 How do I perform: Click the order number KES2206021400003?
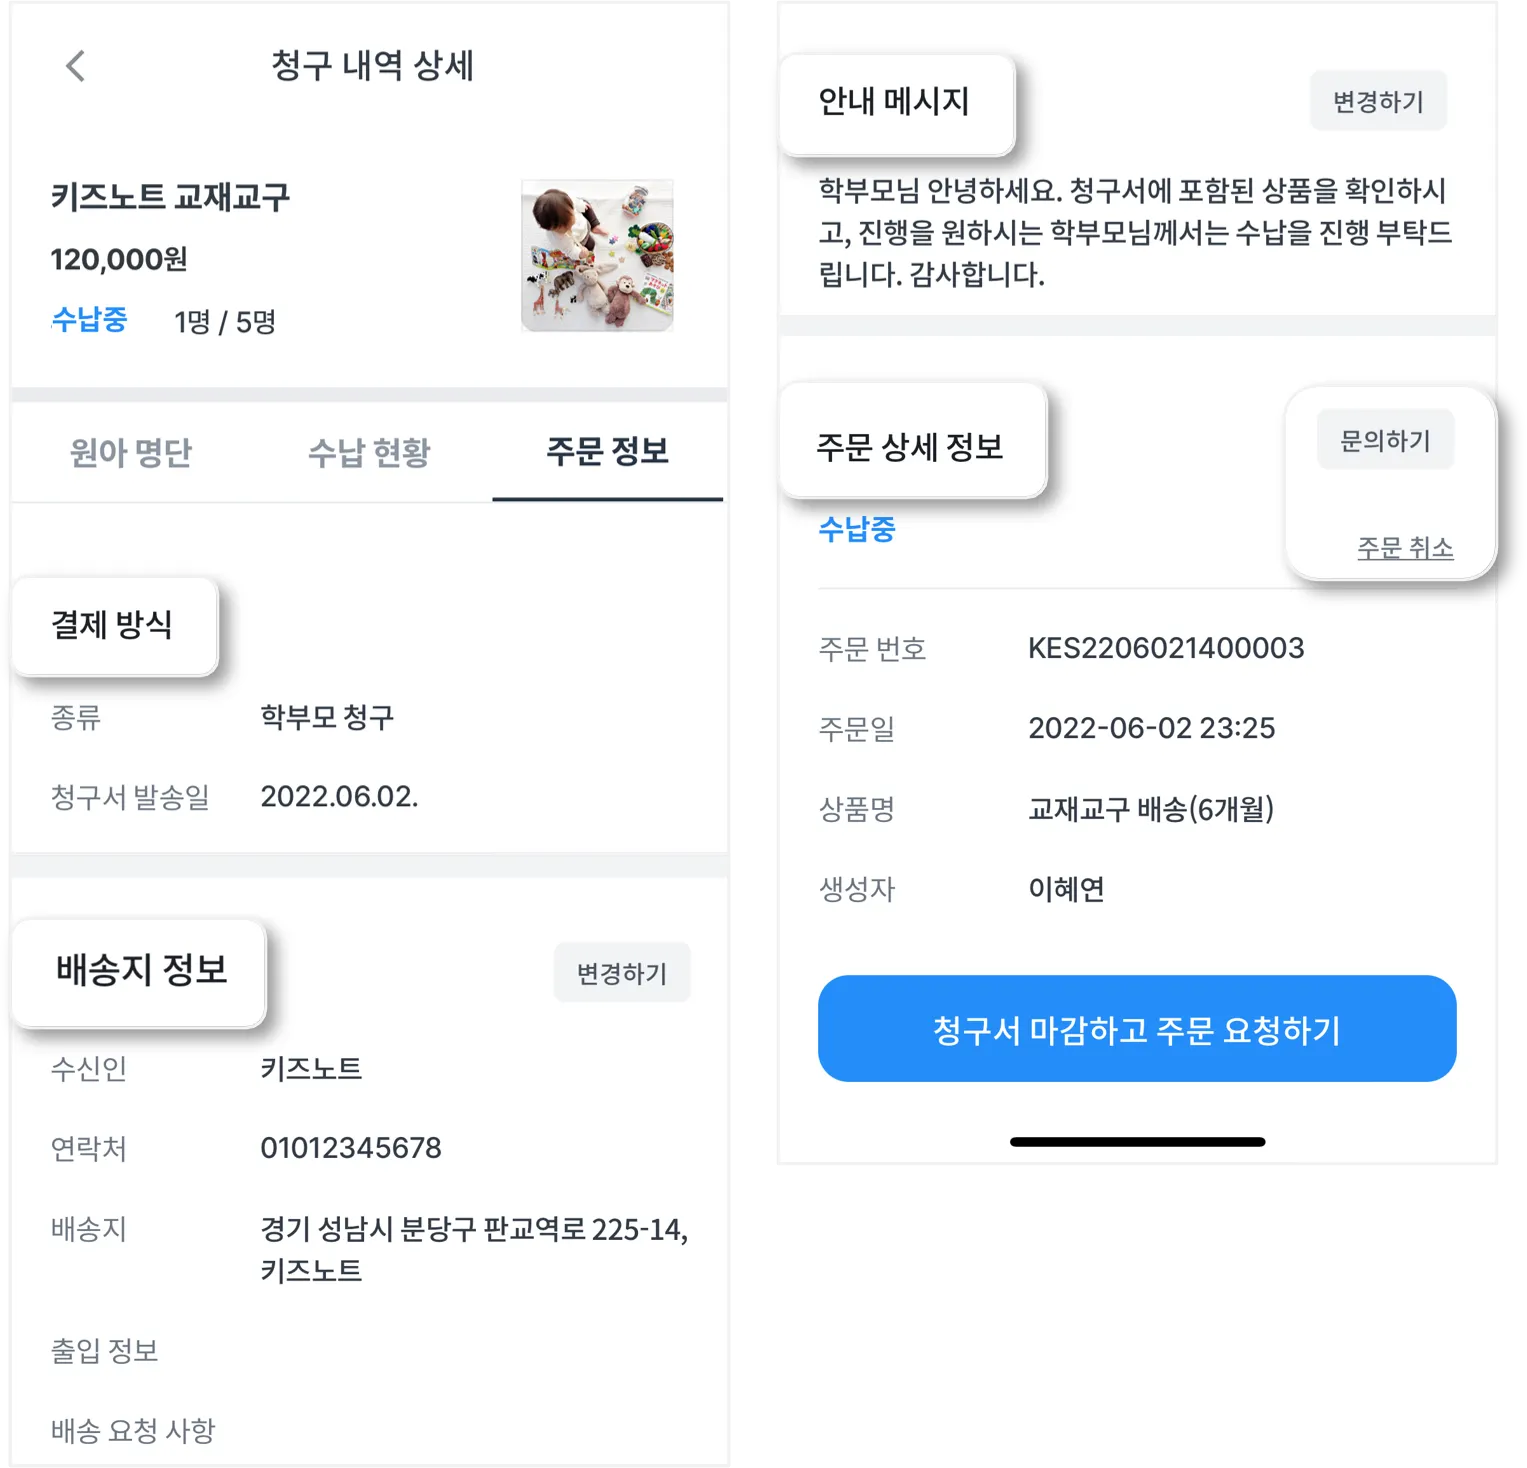(1166, 648)
